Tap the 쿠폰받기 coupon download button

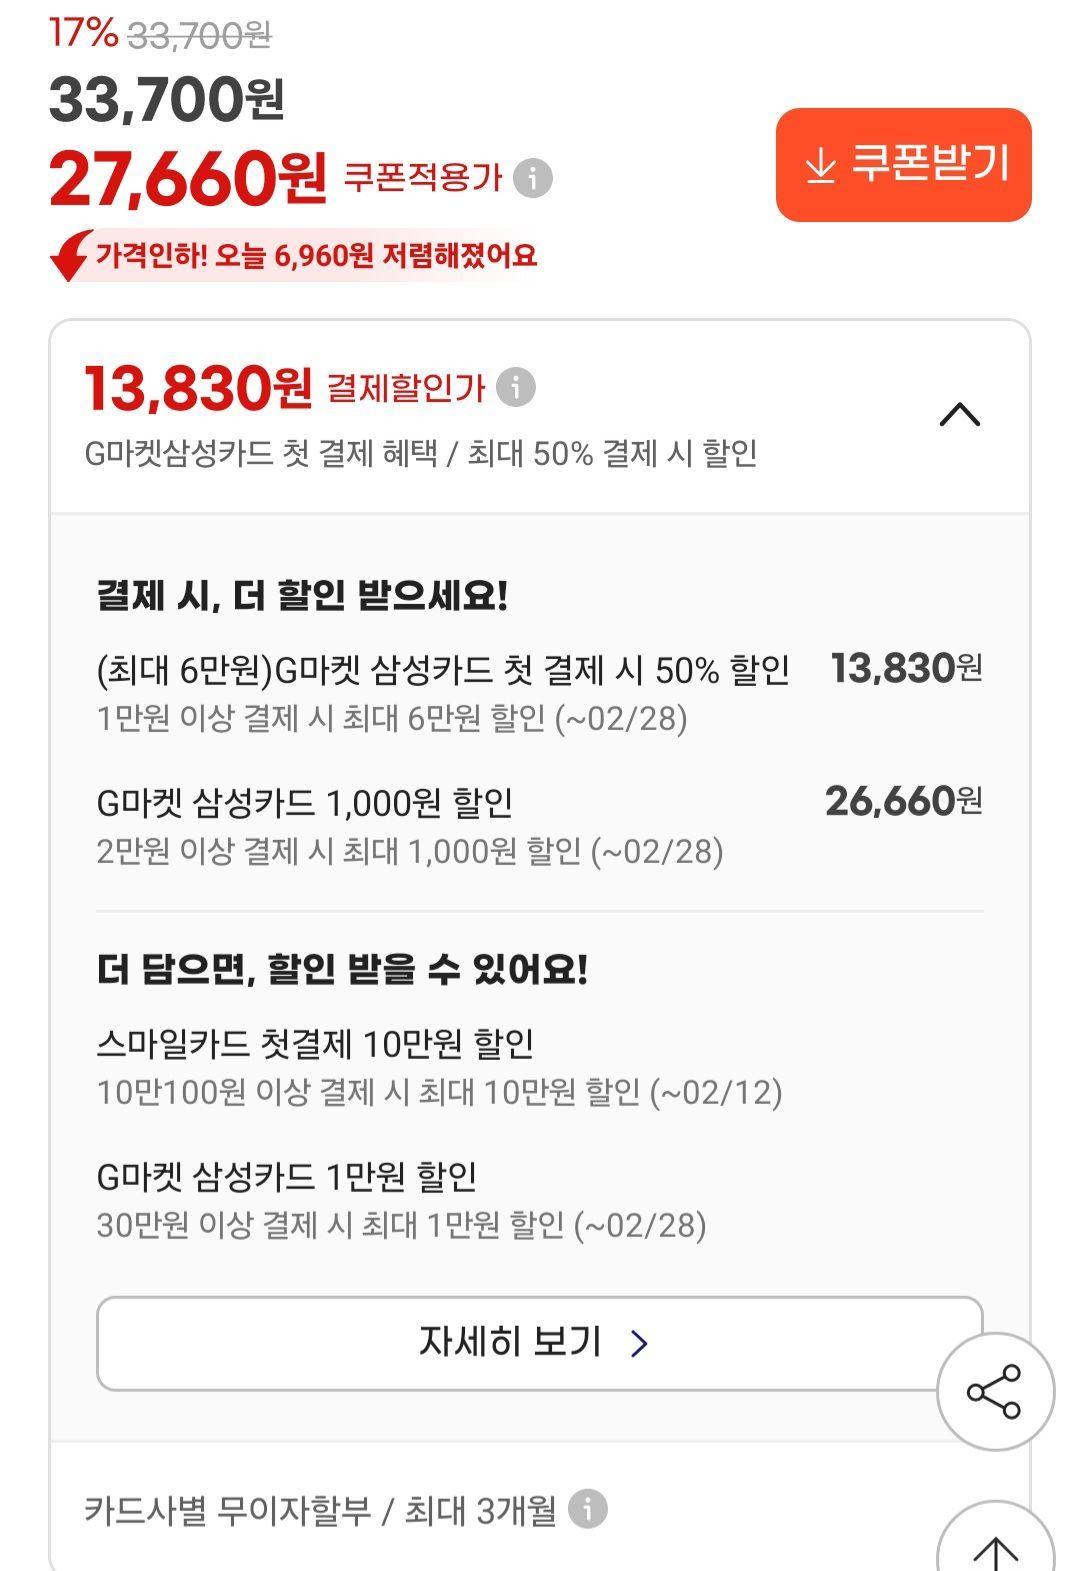[903, 165]
